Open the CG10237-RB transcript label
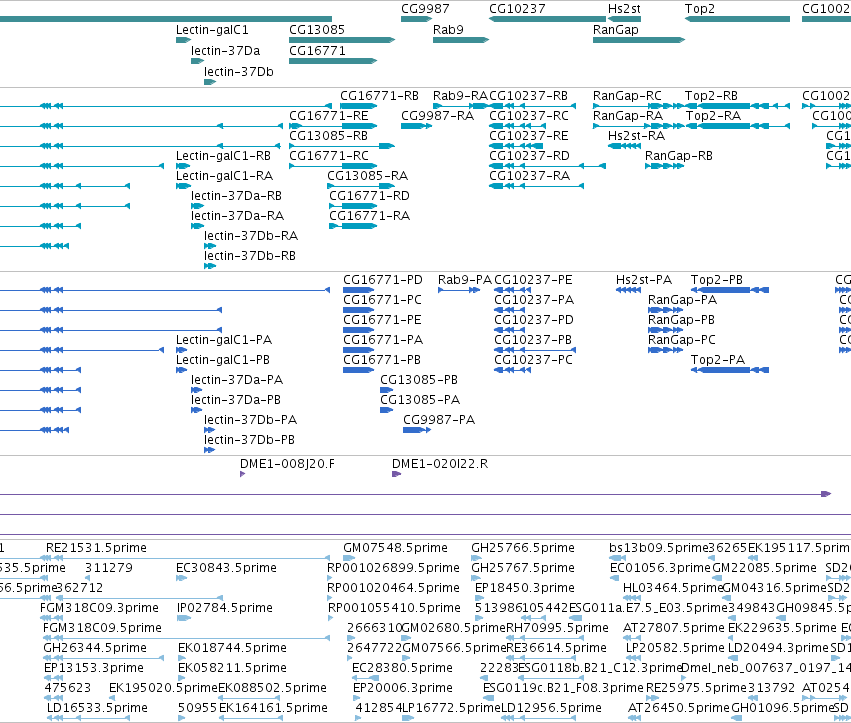851x723 pixels. pyautogui.click(x=529, y=96)
